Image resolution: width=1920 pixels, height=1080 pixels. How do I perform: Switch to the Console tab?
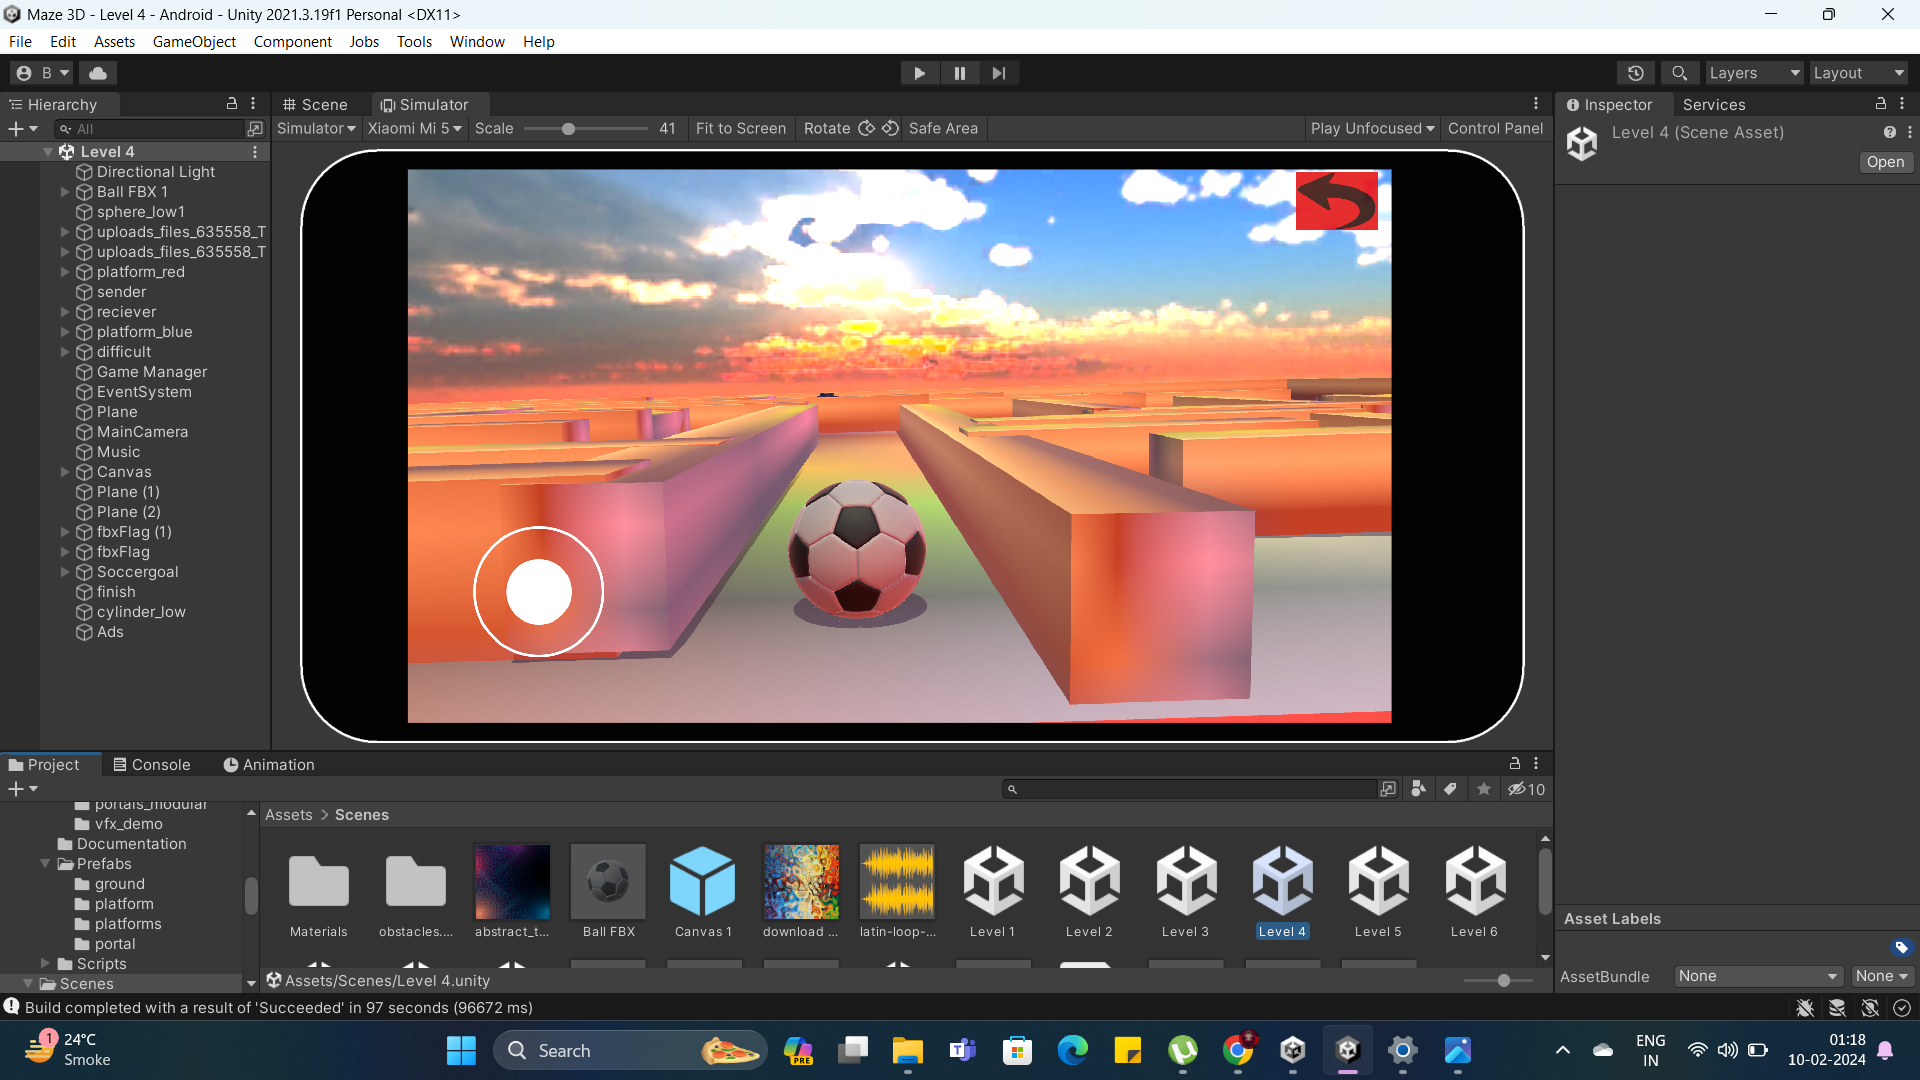click(151, 764)
